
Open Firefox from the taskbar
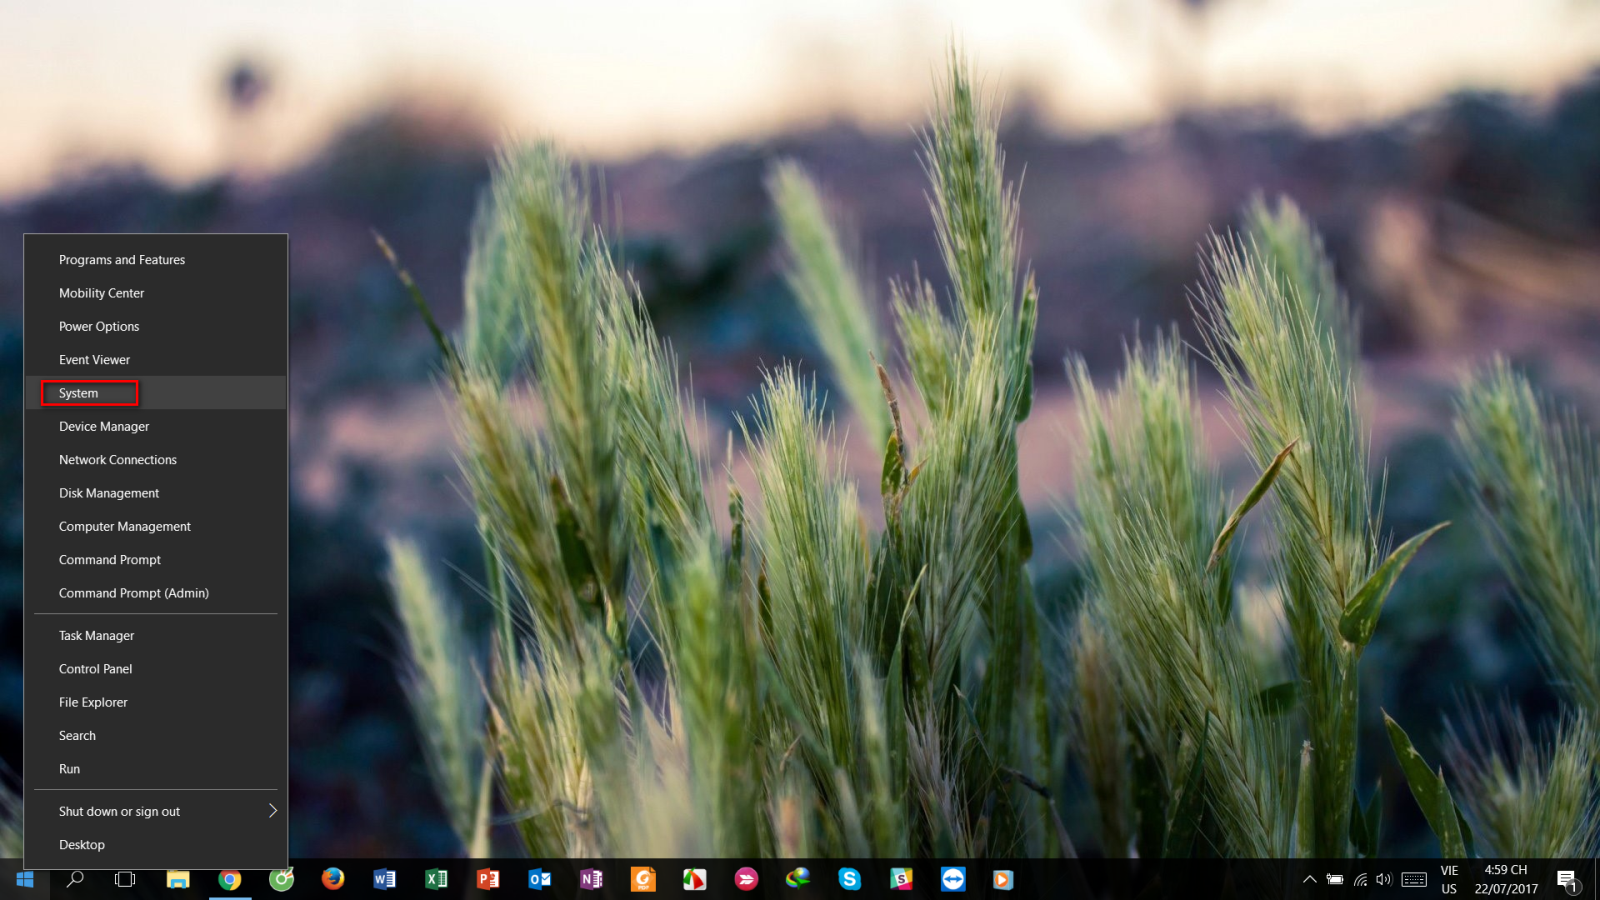coord(333,880)
